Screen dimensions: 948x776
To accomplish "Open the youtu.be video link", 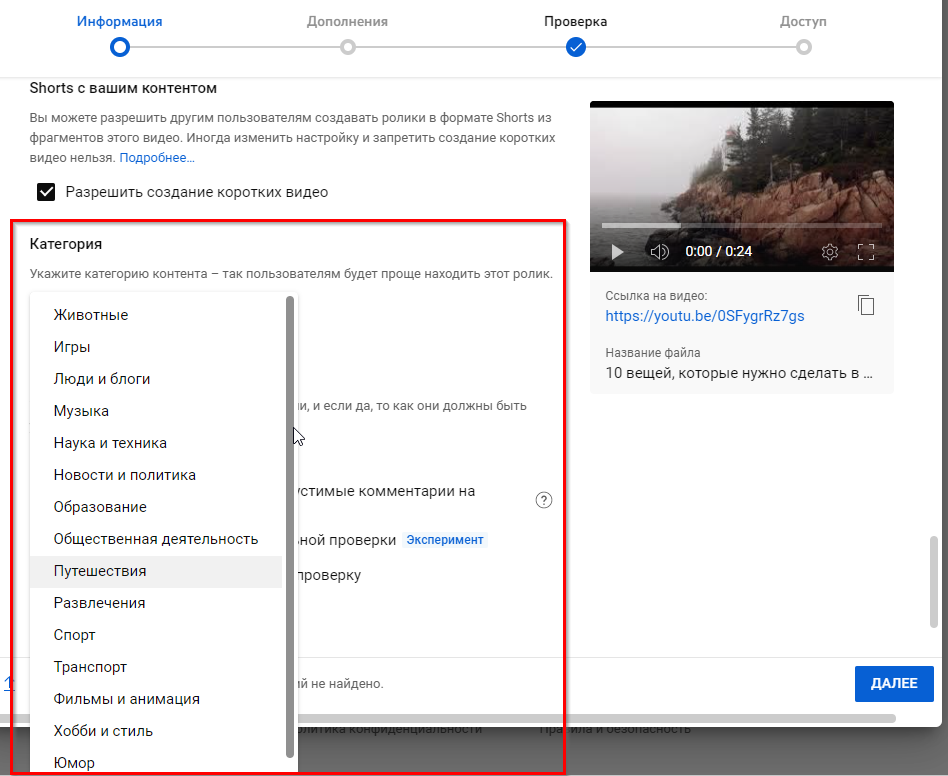I will pos(704,316).
